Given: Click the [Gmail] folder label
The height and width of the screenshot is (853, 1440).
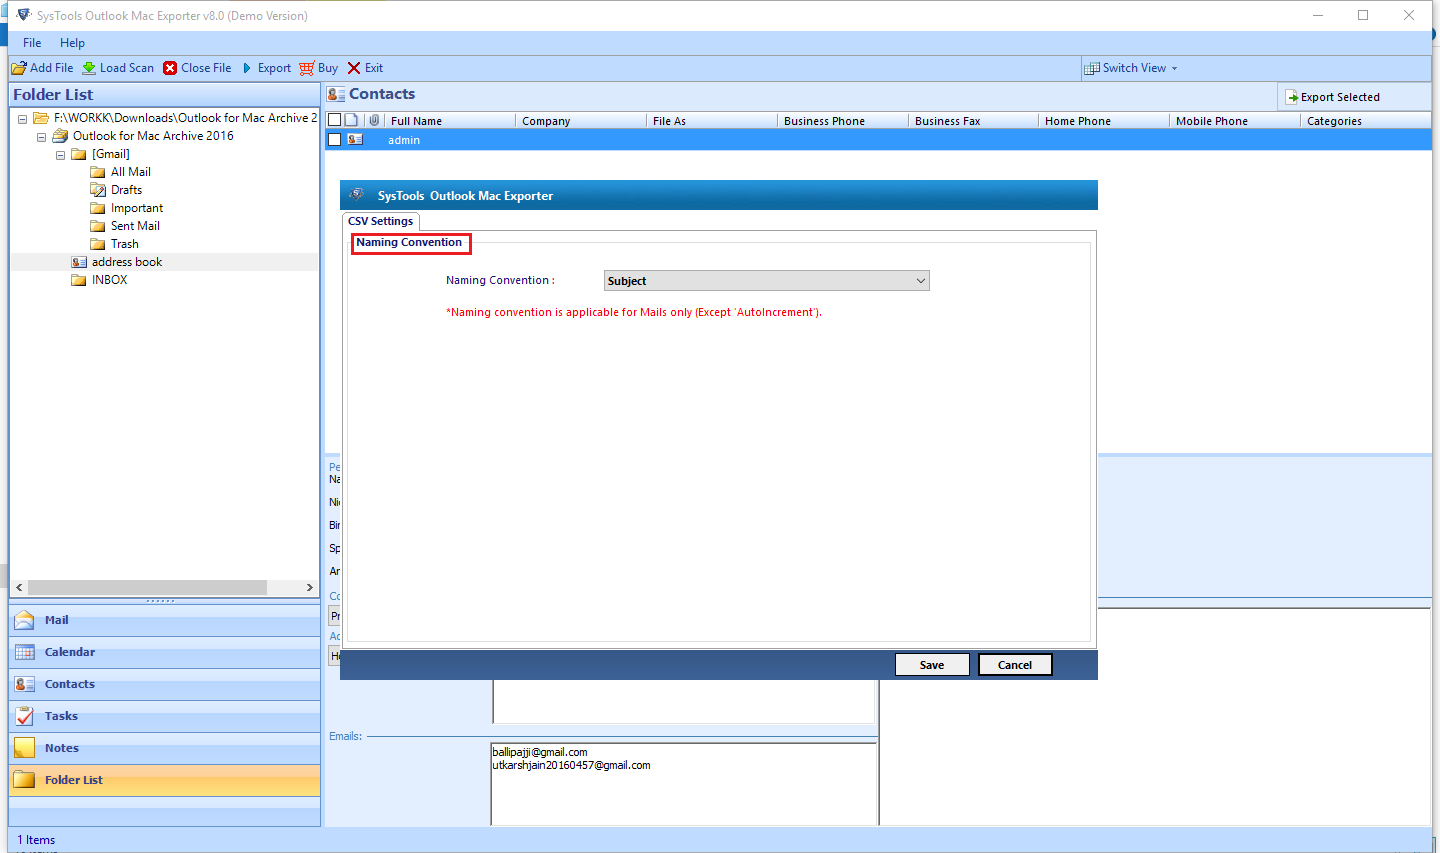Looking at the screenshot, I should (x=111, y=154).
